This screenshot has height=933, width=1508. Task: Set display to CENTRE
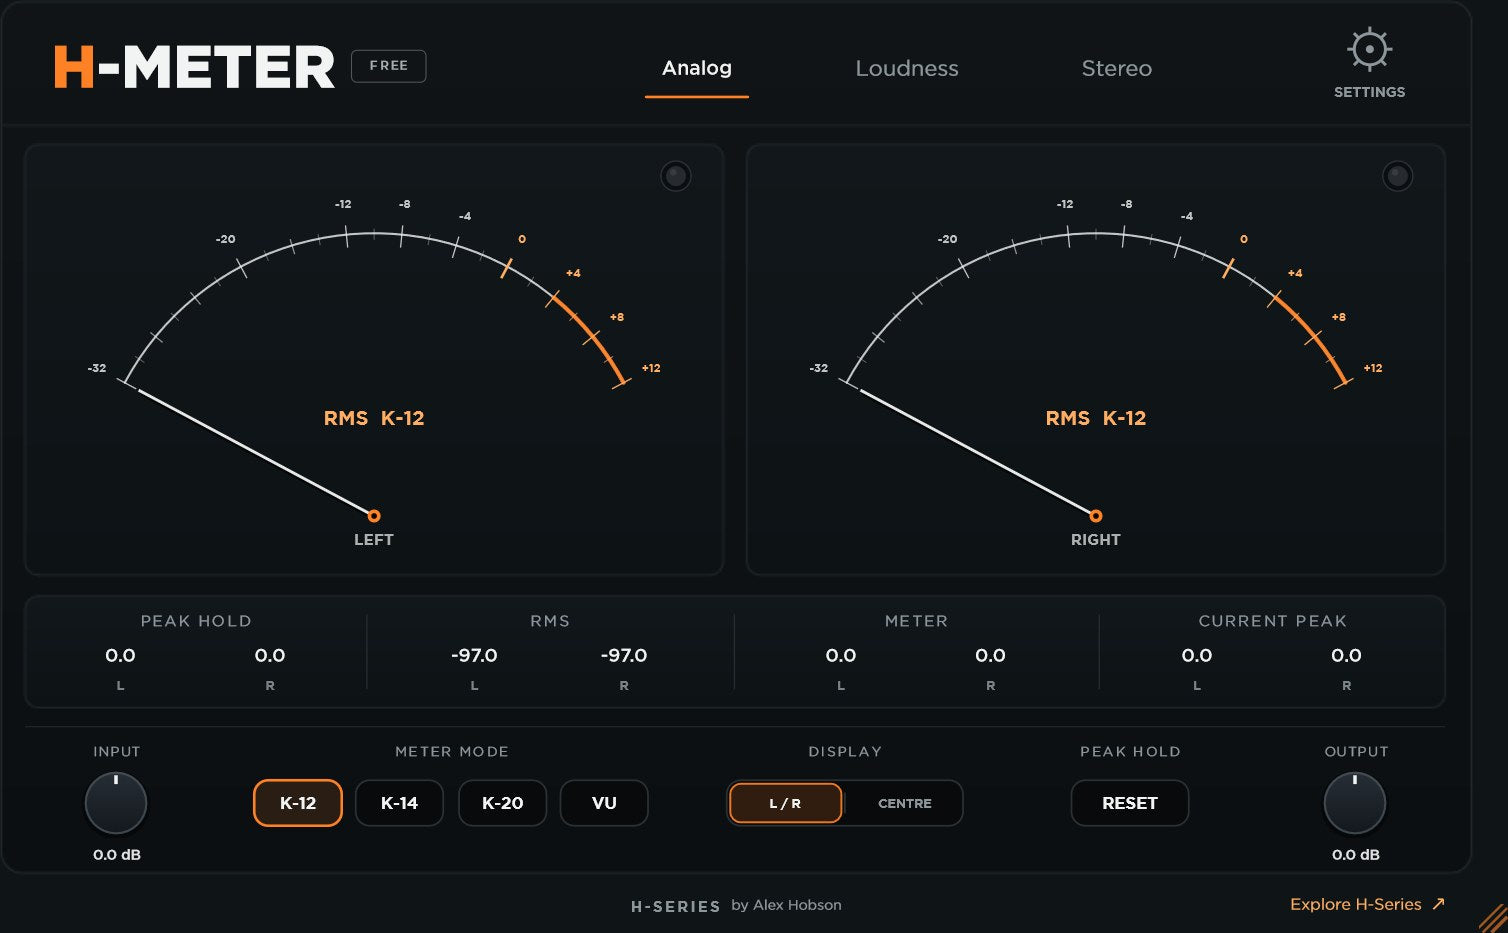tap(905, 803)
